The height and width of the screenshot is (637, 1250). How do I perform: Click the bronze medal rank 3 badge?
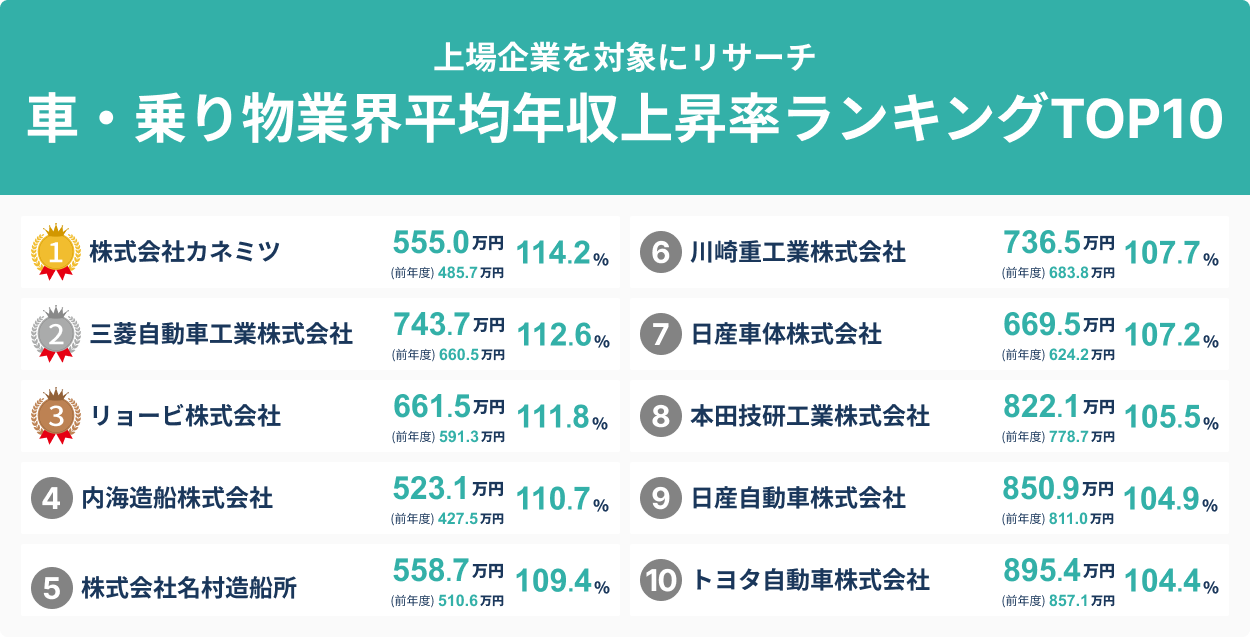point(56,415)
